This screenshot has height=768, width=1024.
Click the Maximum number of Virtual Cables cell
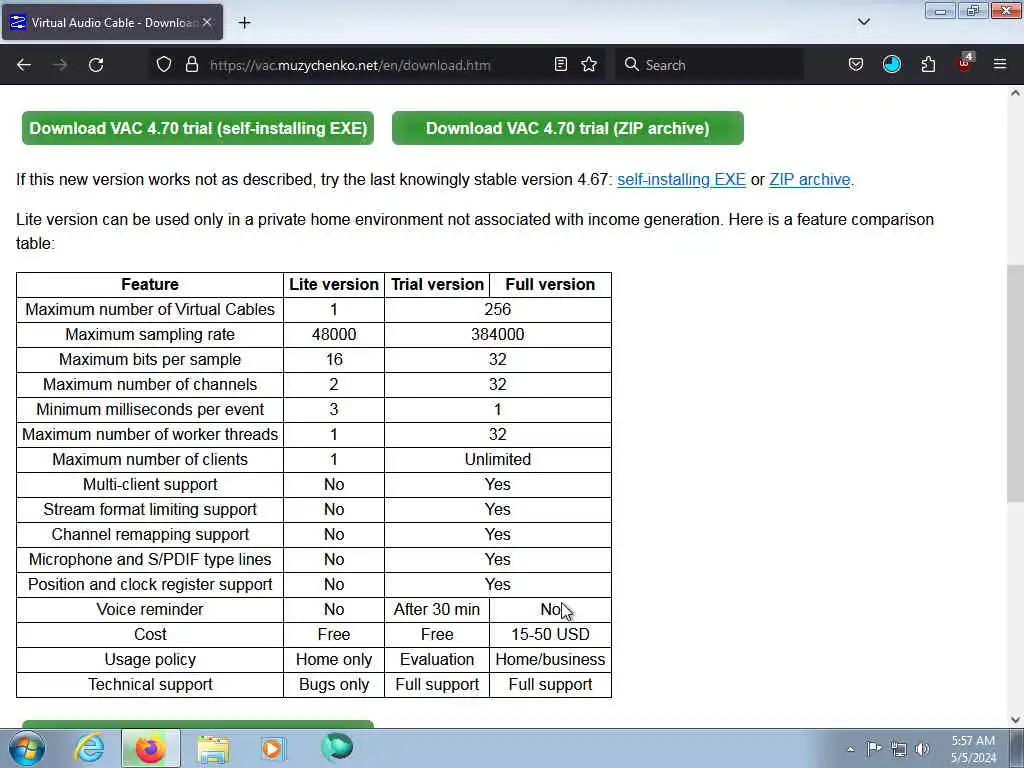pyautogui.click(x=150, y=310)
